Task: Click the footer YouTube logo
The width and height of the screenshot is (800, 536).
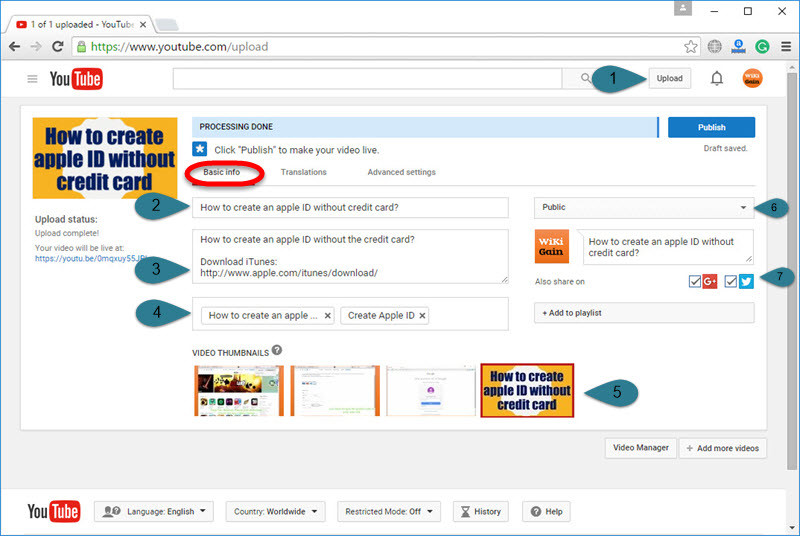Action: pyautogui.click(x=54, y=511)
